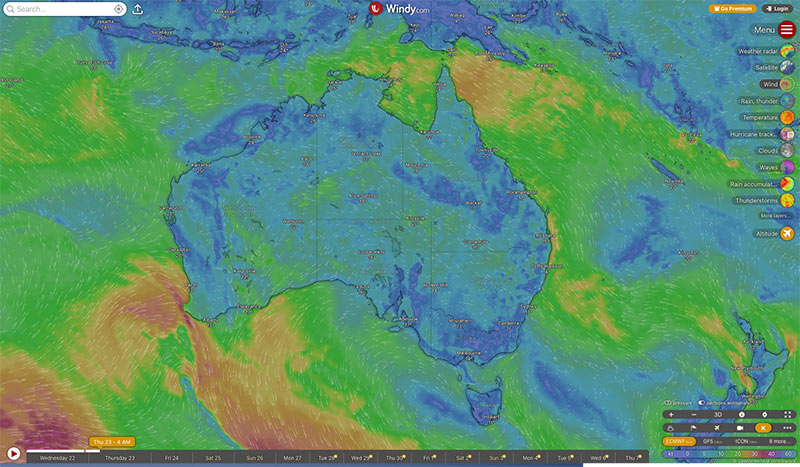Click the wind speed color scale legend
The image size is (800, 467).
coord(729,453)
